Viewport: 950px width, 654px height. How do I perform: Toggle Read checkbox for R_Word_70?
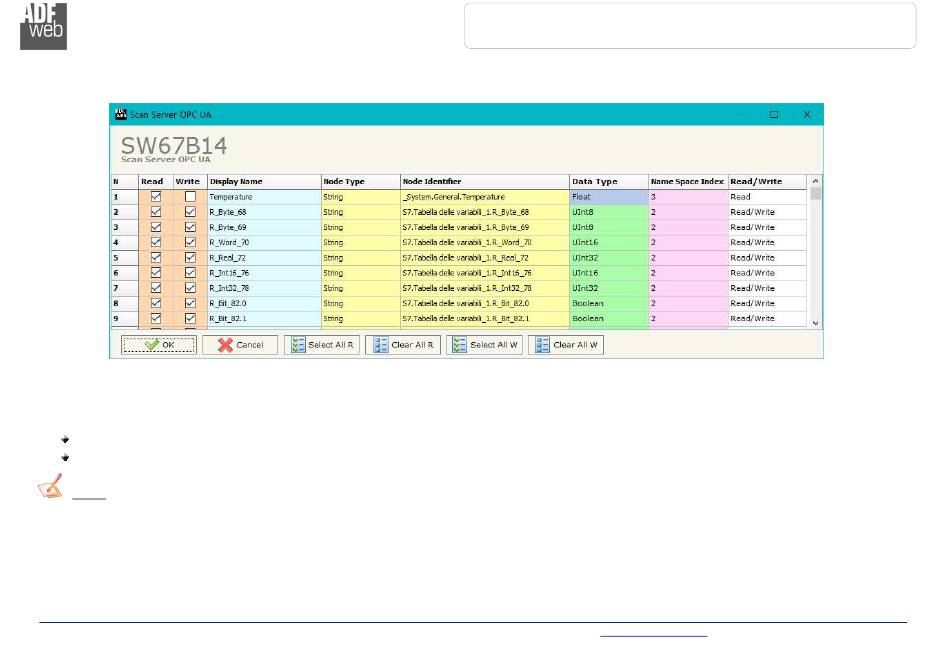point(156,242)
